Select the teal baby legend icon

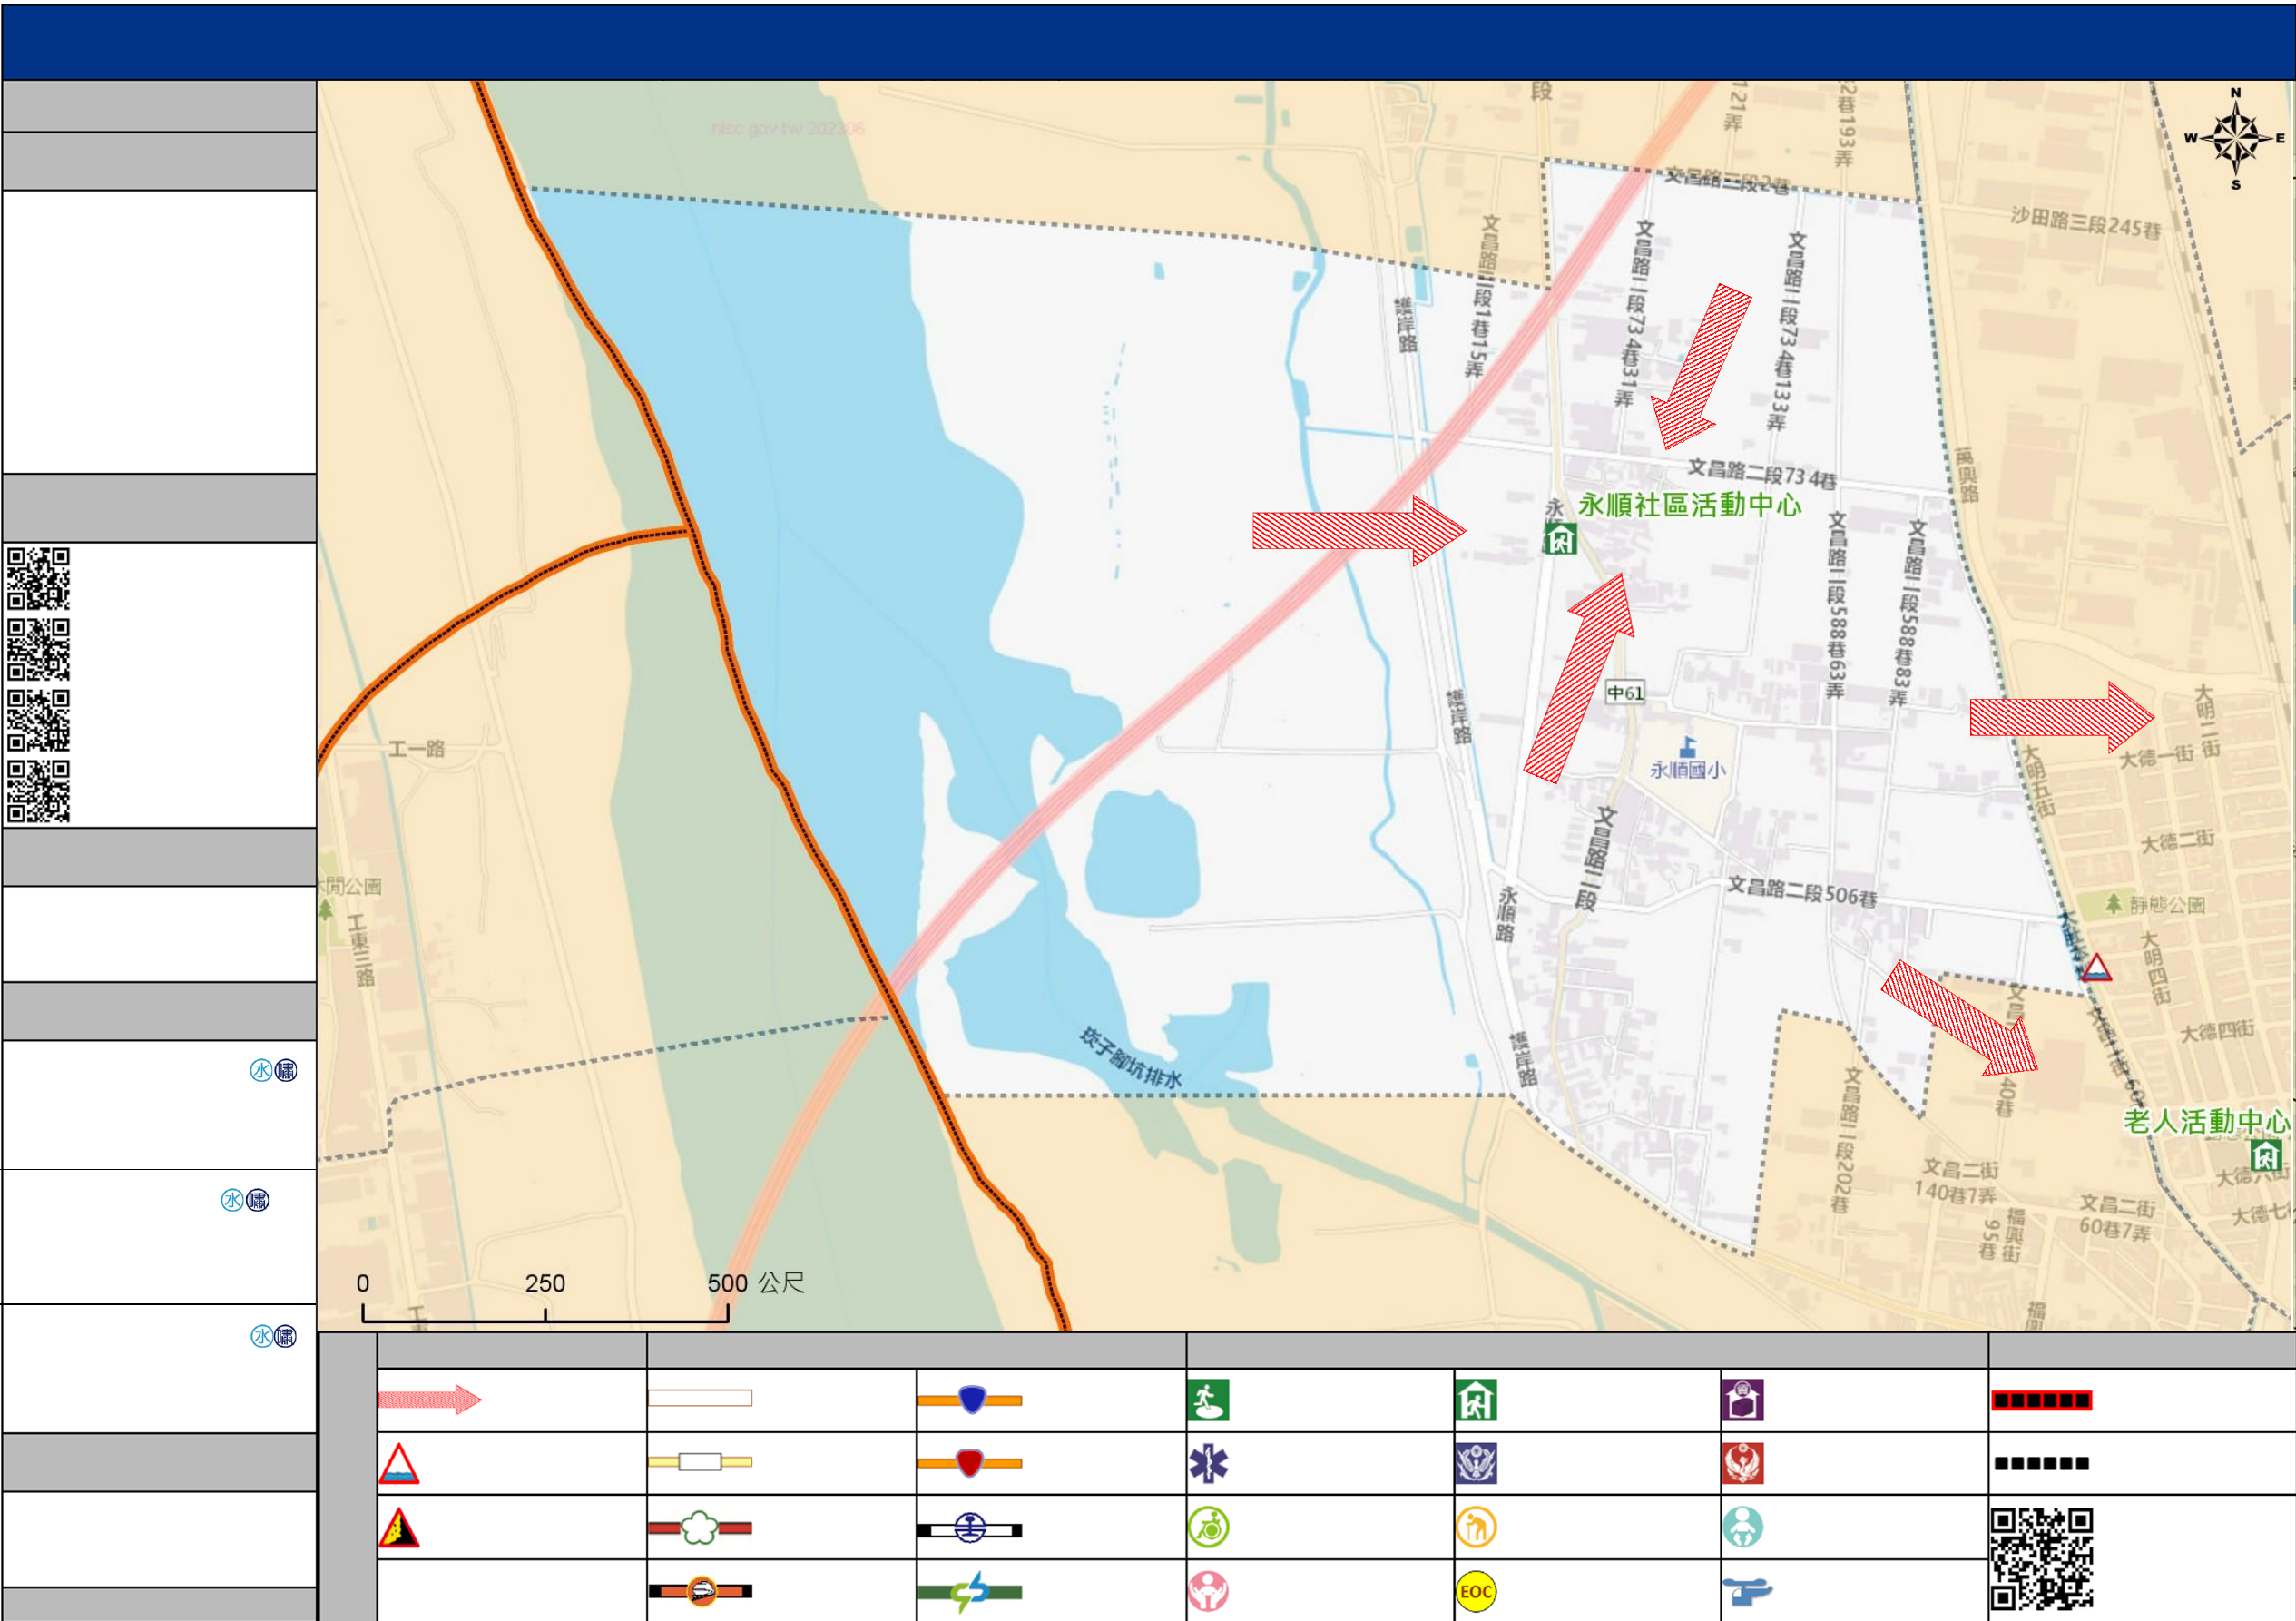pyautogui.click(x=1743, y=1528)
